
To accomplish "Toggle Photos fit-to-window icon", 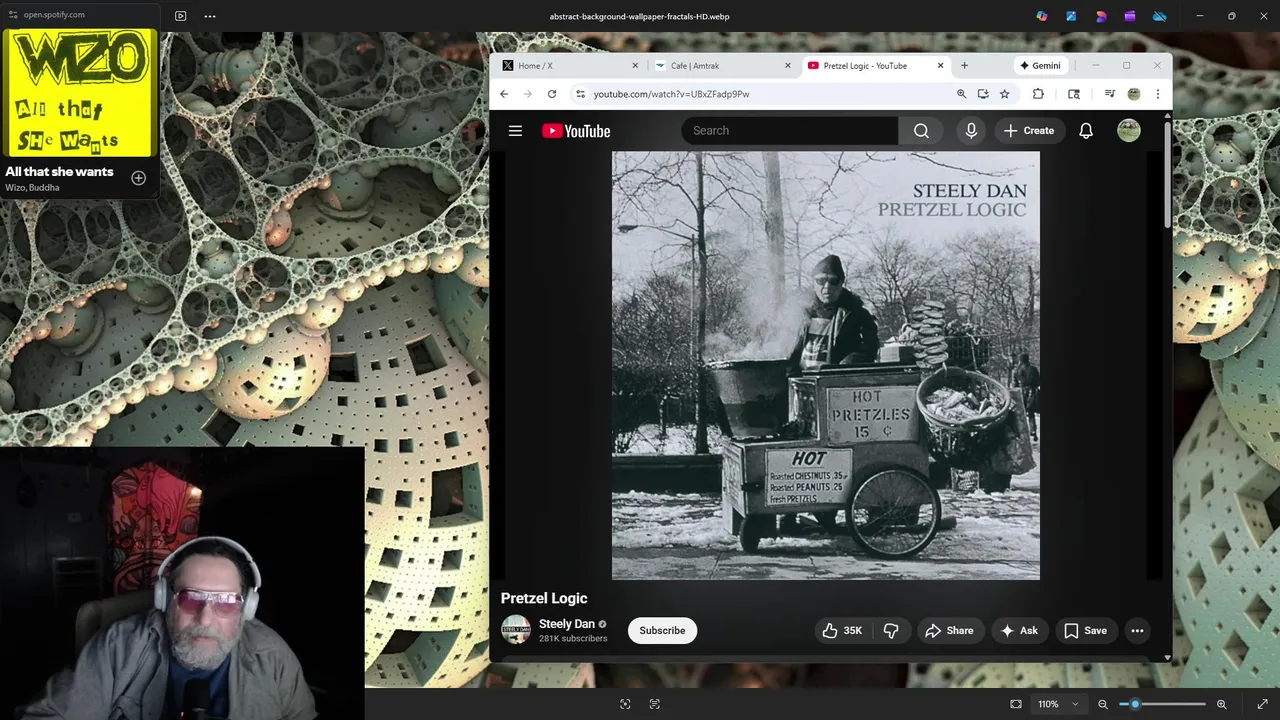I will point(1016,704).
